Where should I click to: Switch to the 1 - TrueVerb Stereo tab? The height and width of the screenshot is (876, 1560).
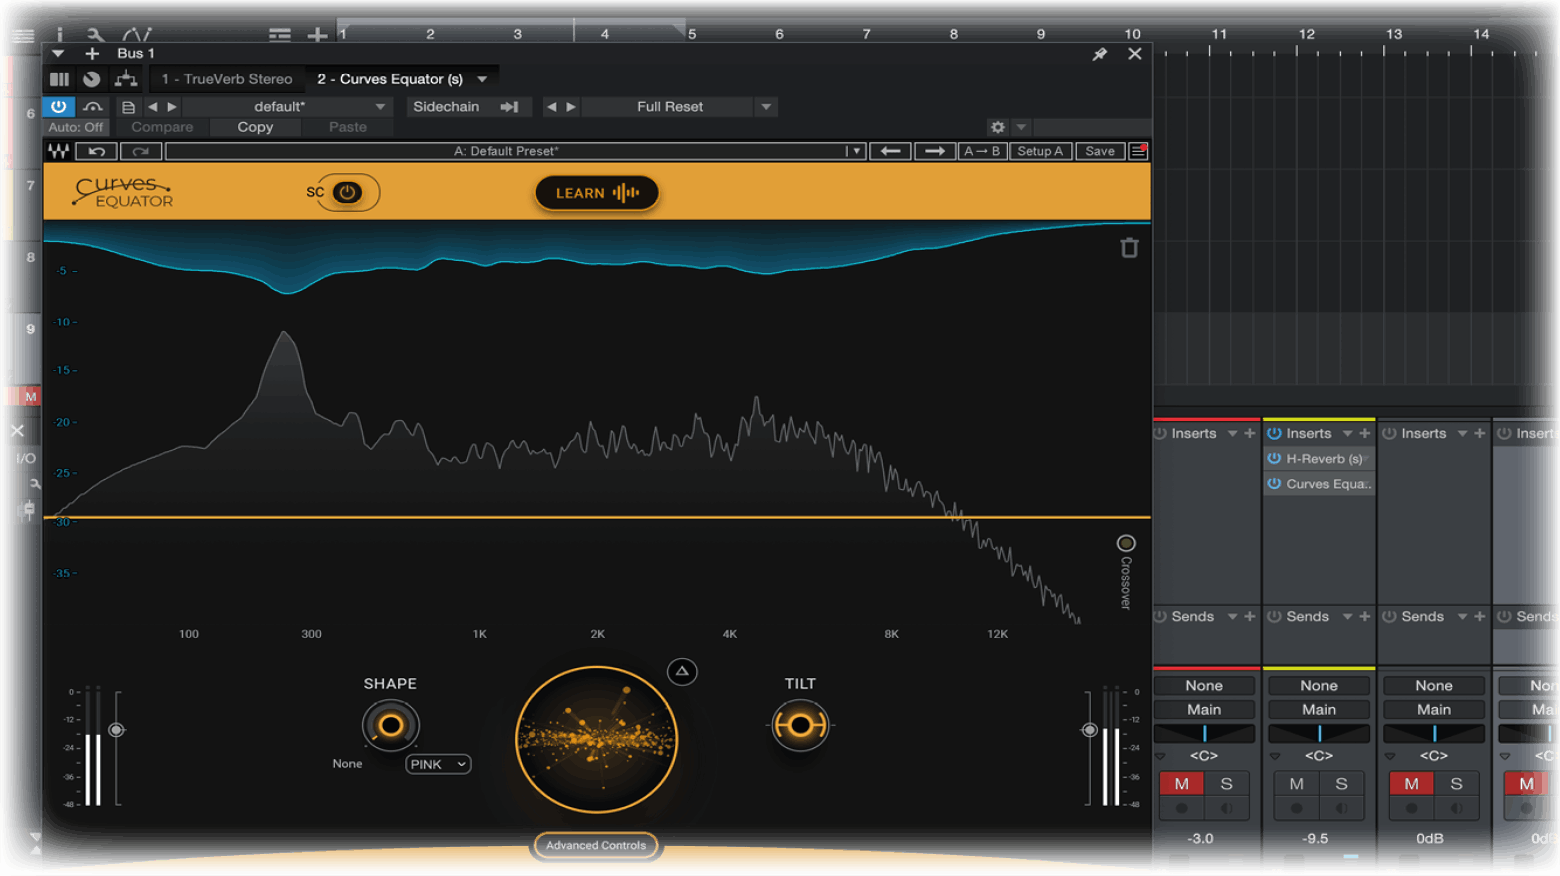coord(227,79)
